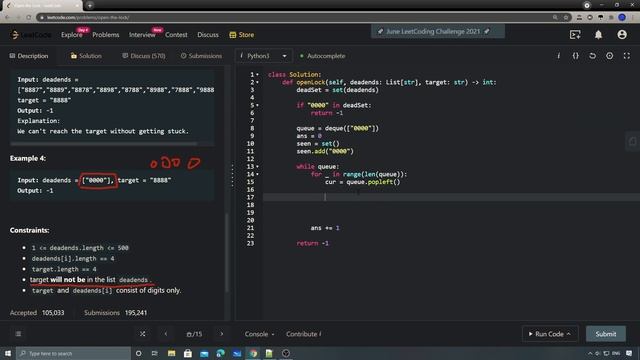Click the 'return -1' text on line 23
This screenshot has width=640, height=360.
(x=313, y=243)
